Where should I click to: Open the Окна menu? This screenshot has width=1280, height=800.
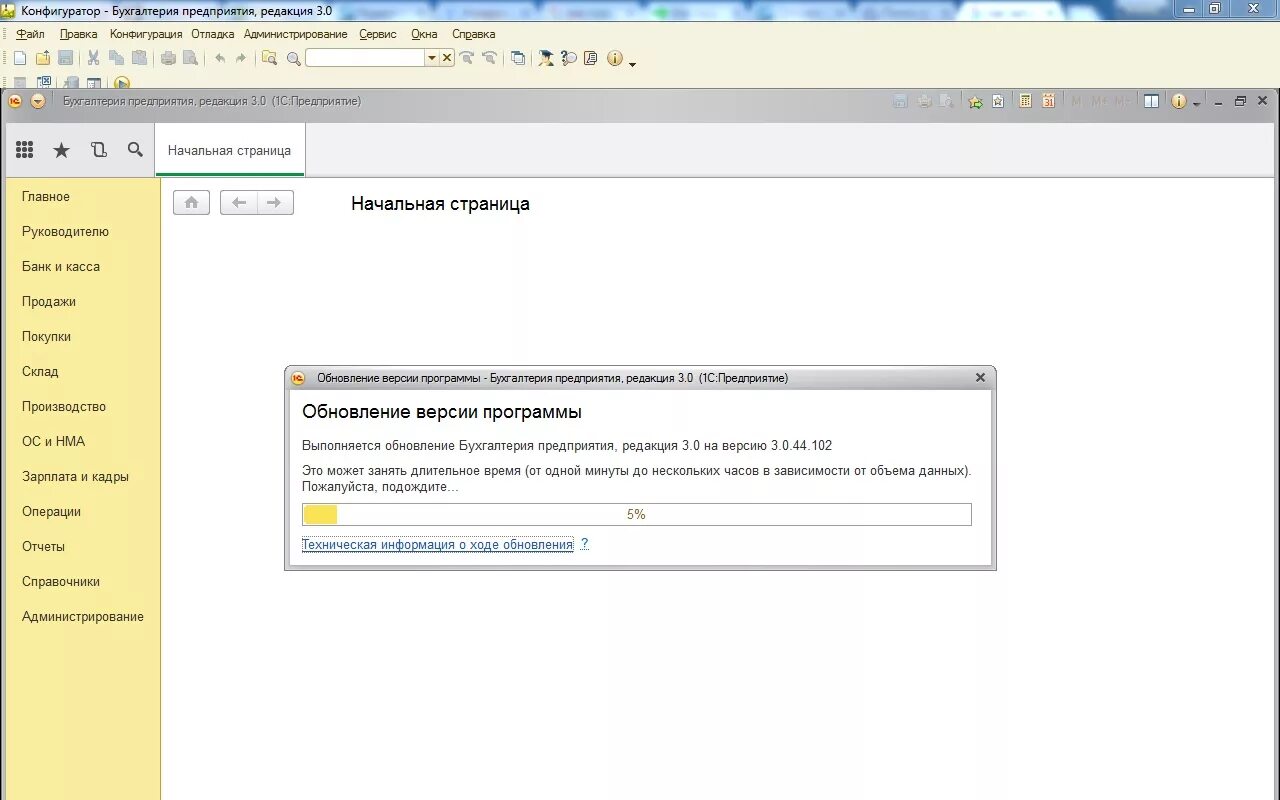(x=424, y=34)
